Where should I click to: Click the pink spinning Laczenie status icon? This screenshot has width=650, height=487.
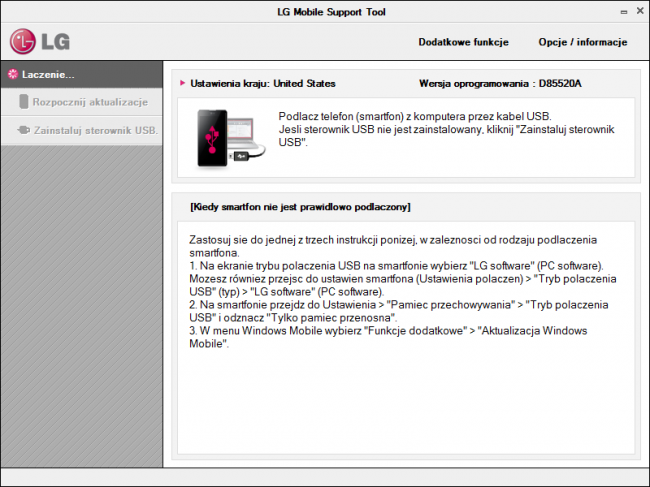[13, 74]
